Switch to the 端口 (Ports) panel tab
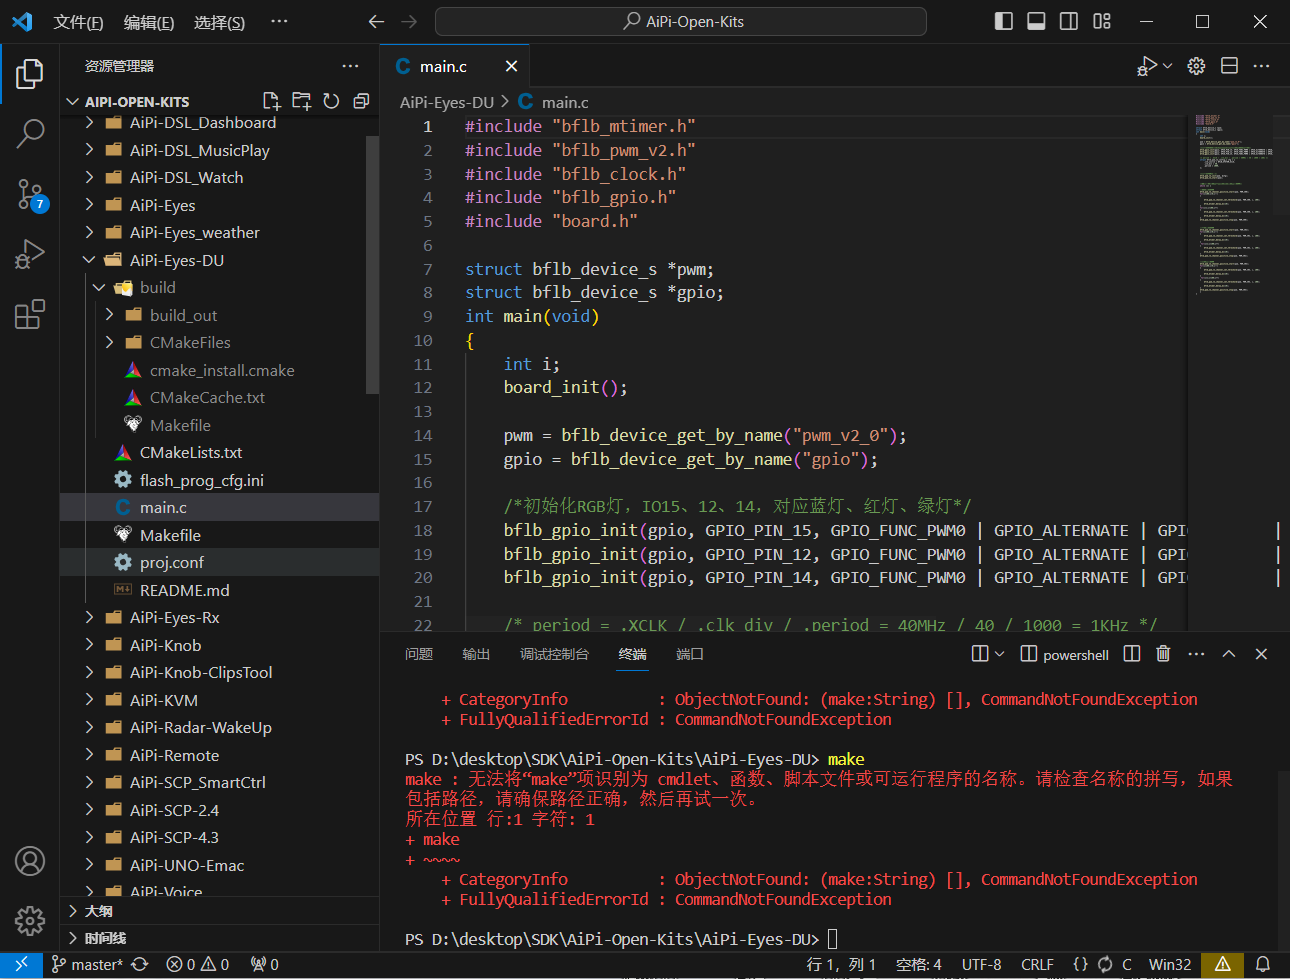 (690, 654)
